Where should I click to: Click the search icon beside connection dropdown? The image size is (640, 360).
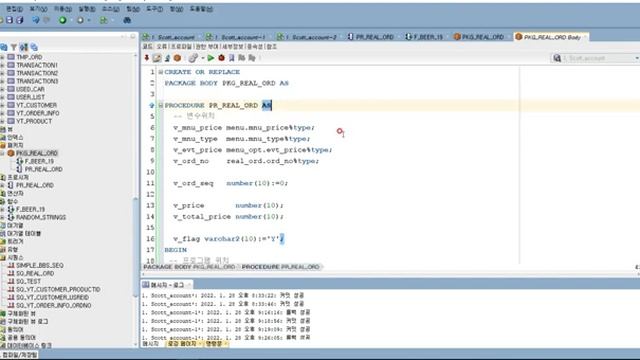tap(557, 58)
